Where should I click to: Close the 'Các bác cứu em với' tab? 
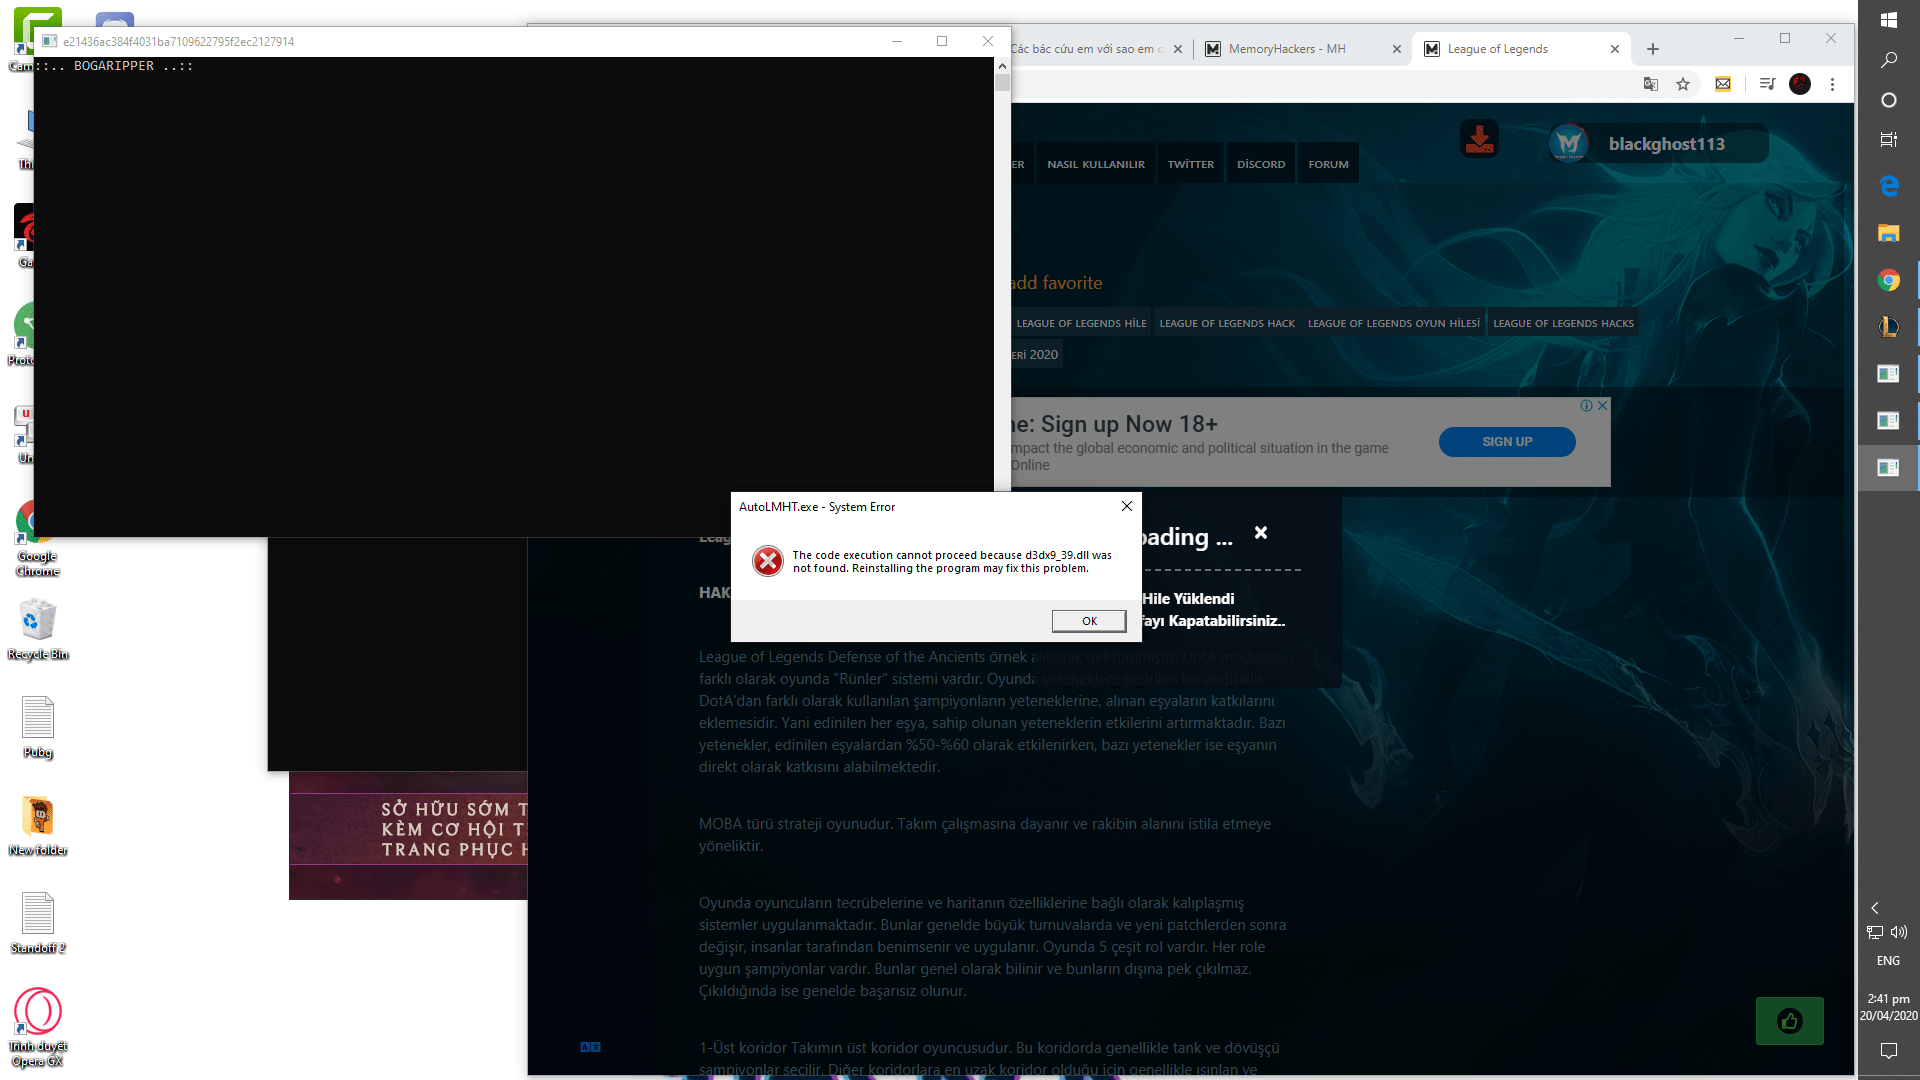[x=1177, y=49]
